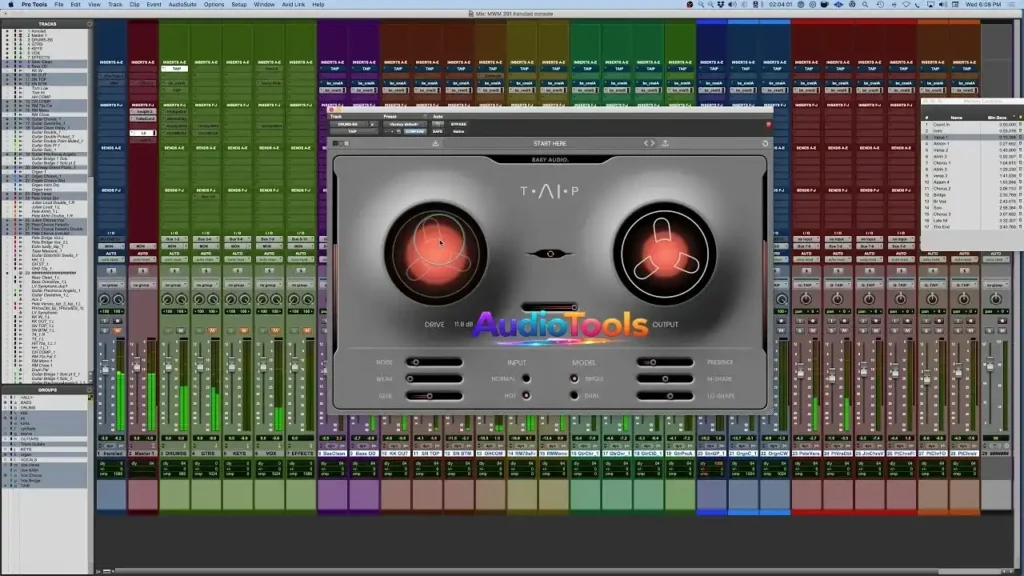Click the preset save icon left of START HERE
1024x576 pixels.
tap(435, 143)
